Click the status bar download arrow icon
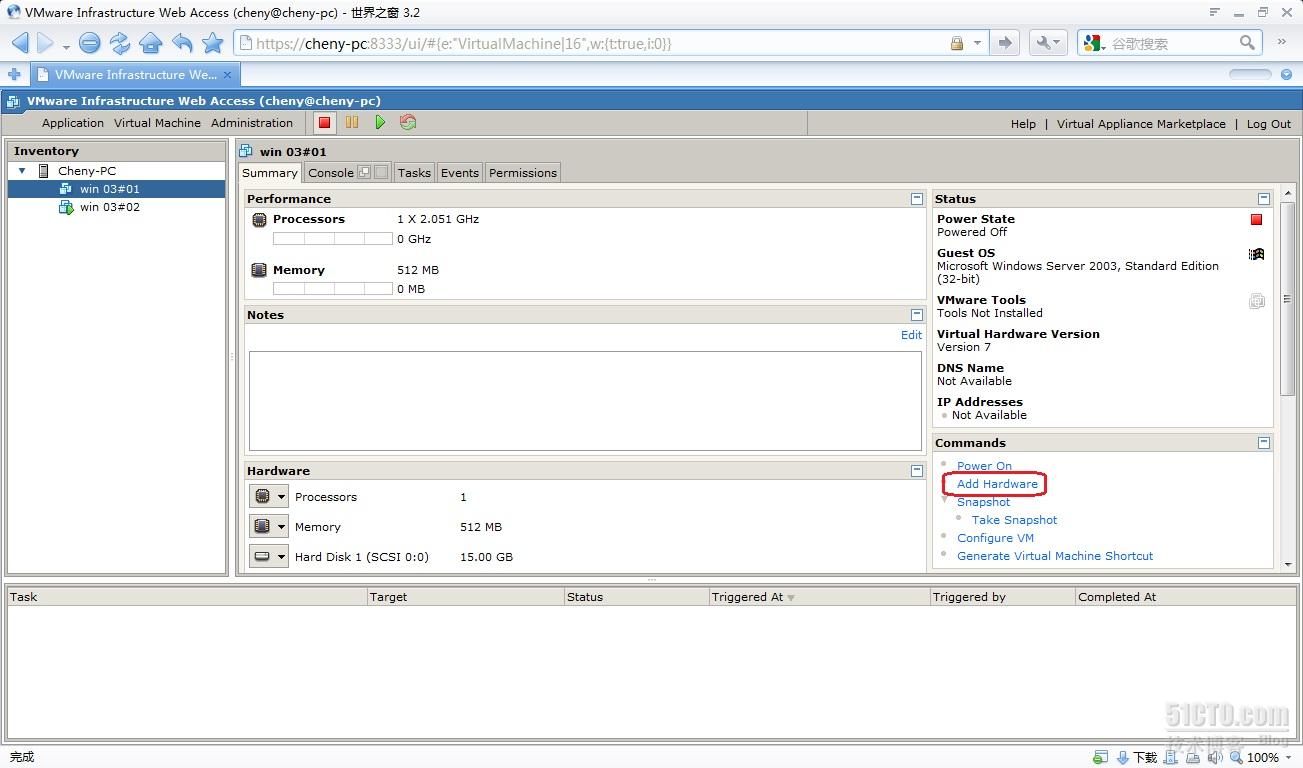The image size is (1303, 768). click(x=1123, y=758)
